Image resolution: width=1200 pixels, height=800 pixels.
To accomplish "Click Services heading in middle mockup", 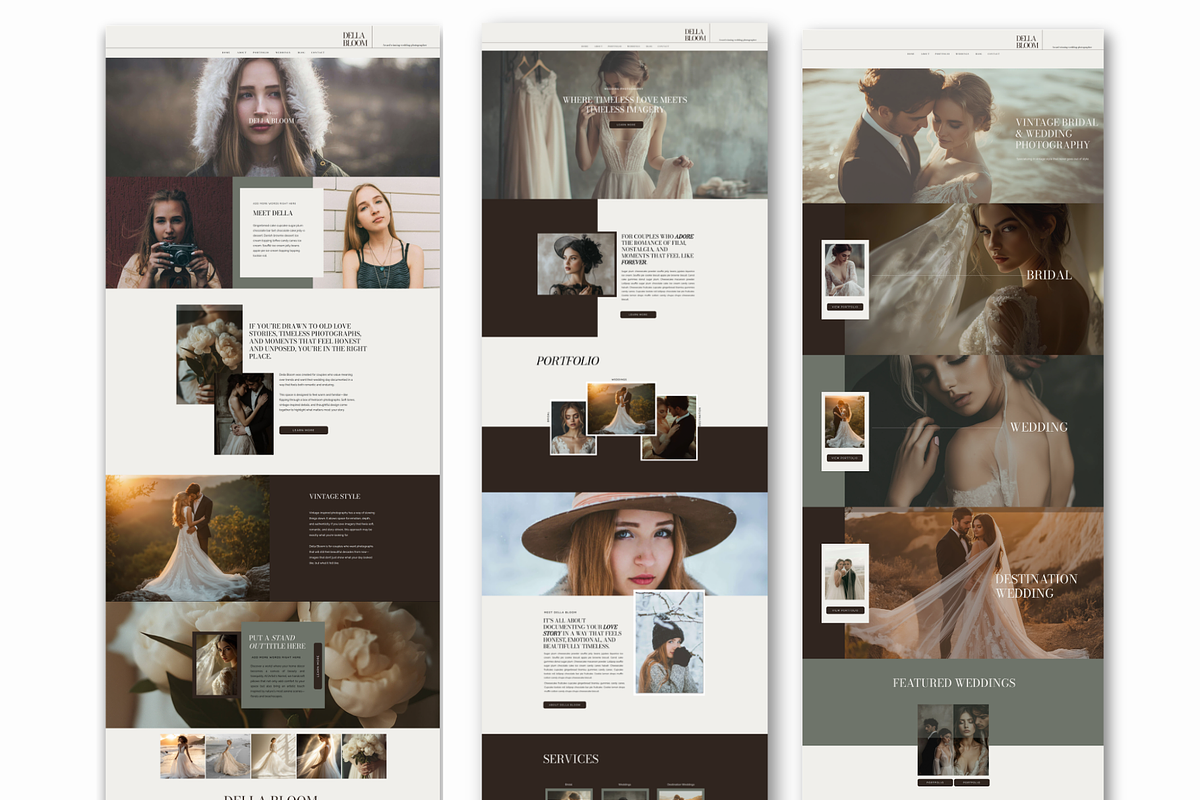I will tap(571, 759).
